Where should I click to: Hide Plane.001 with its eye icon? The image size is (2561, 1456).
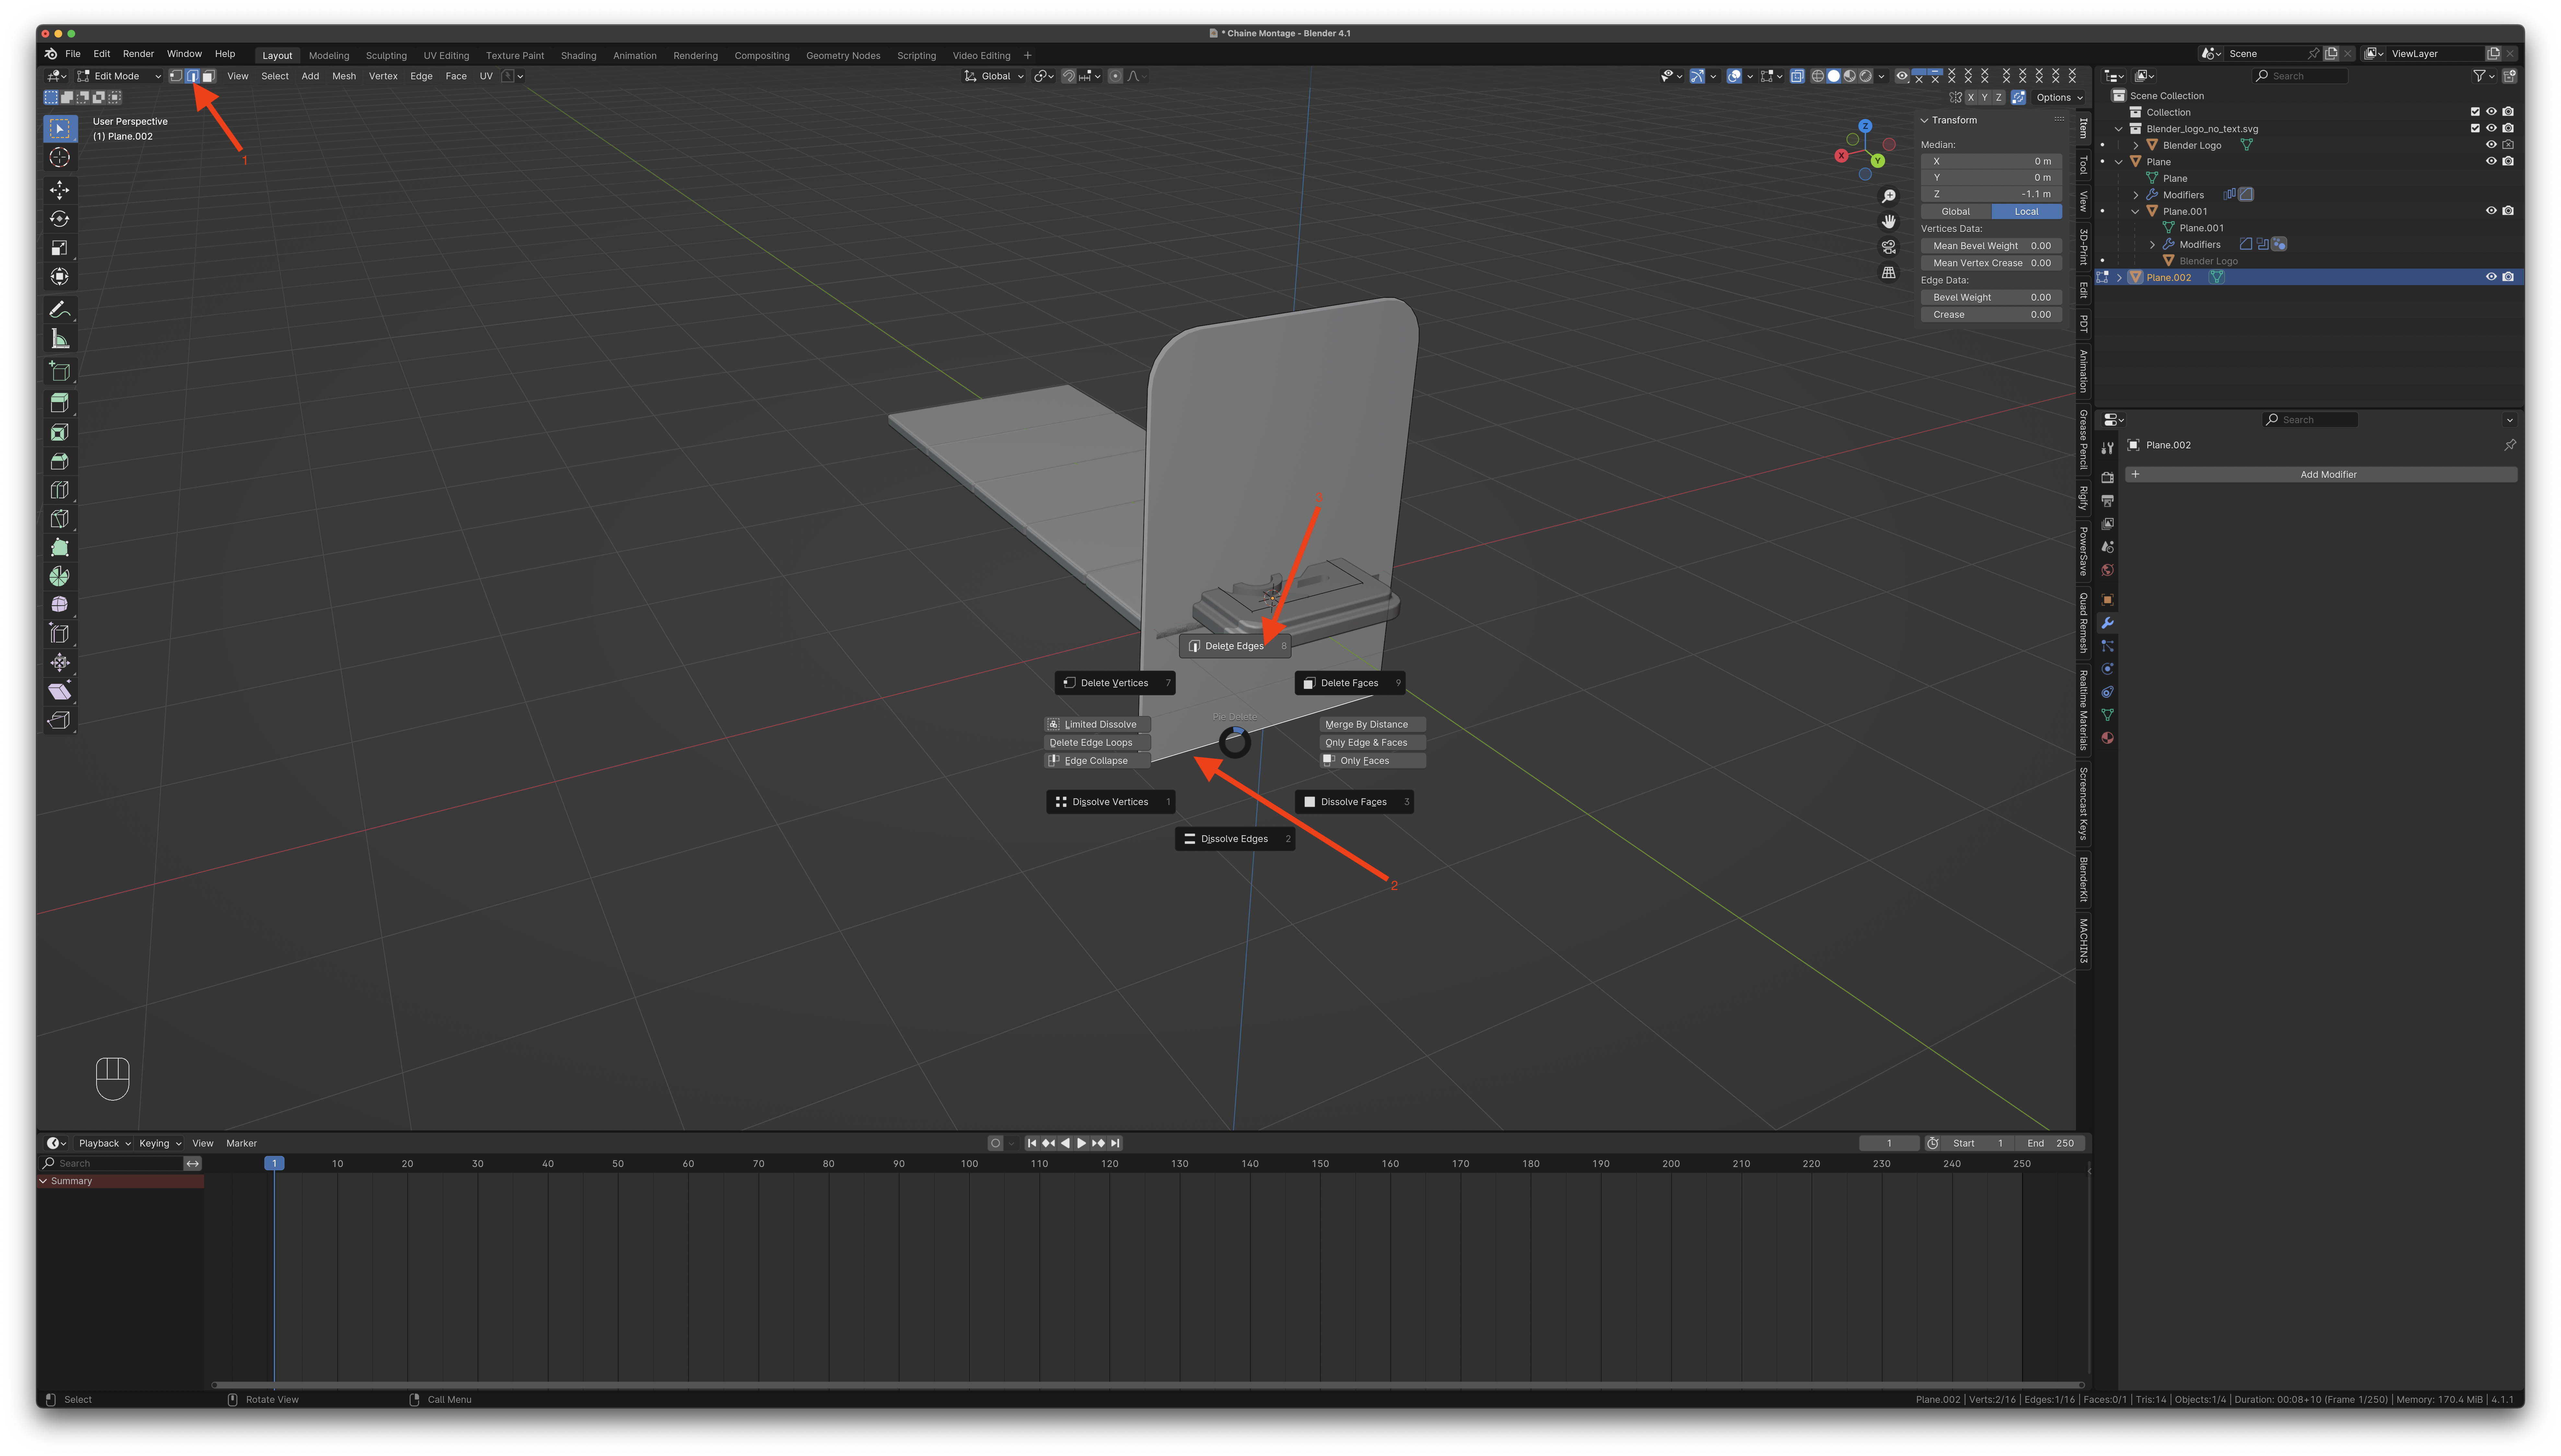click(2491, 211)
